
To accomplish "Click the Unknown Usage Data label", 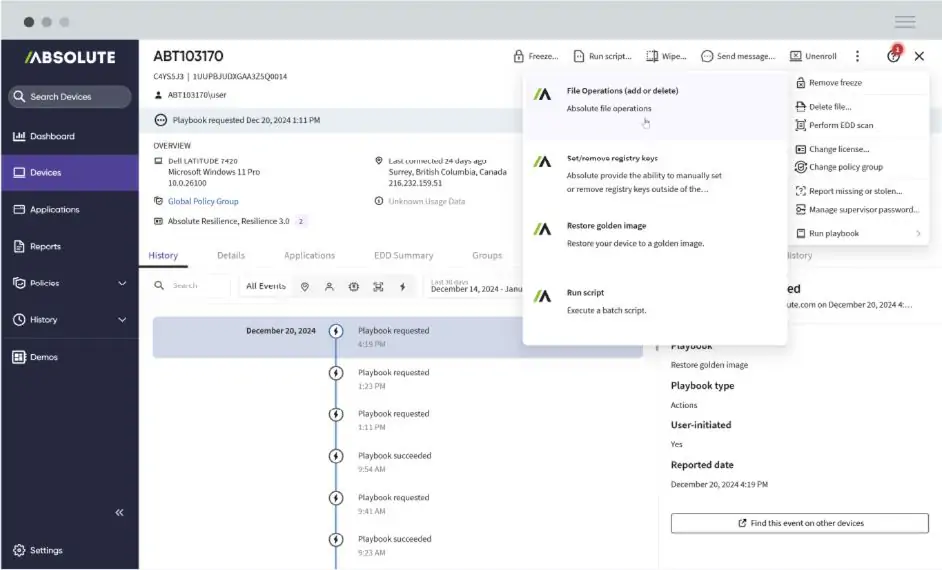I will [x=427, y=201].
